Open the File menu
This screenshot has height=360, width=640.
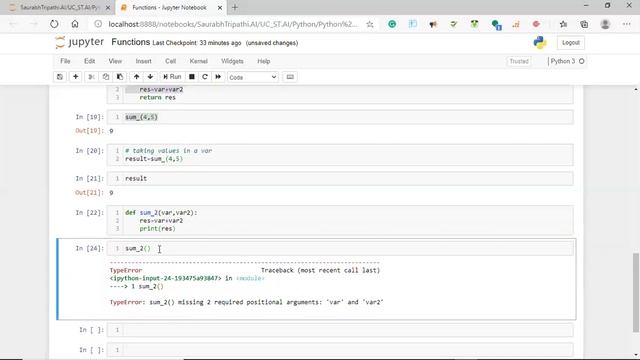click(65, 61)
